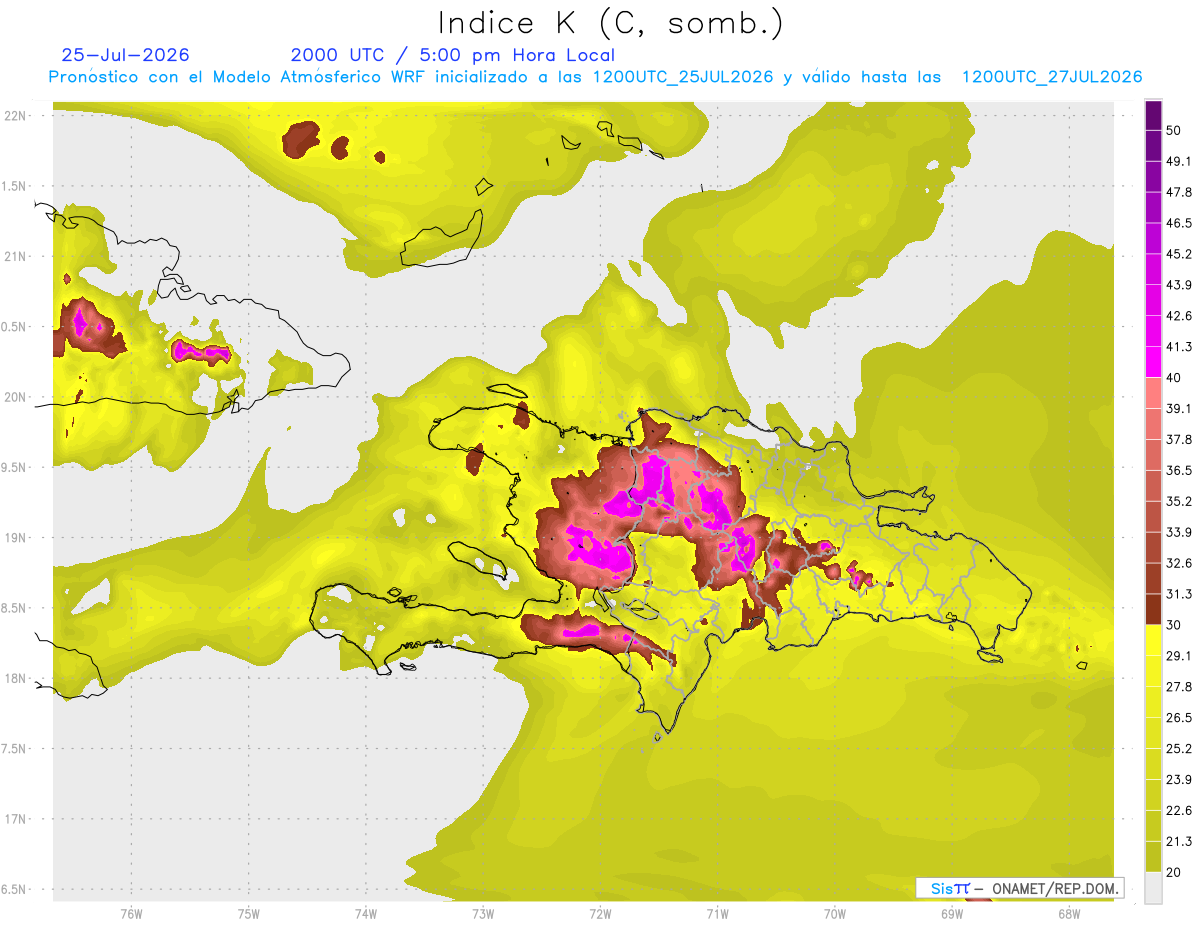Click the '68W' longitude axis label
This screenshot has width=1200, height=927.
pyautogui.click(x=1069, y=913)
